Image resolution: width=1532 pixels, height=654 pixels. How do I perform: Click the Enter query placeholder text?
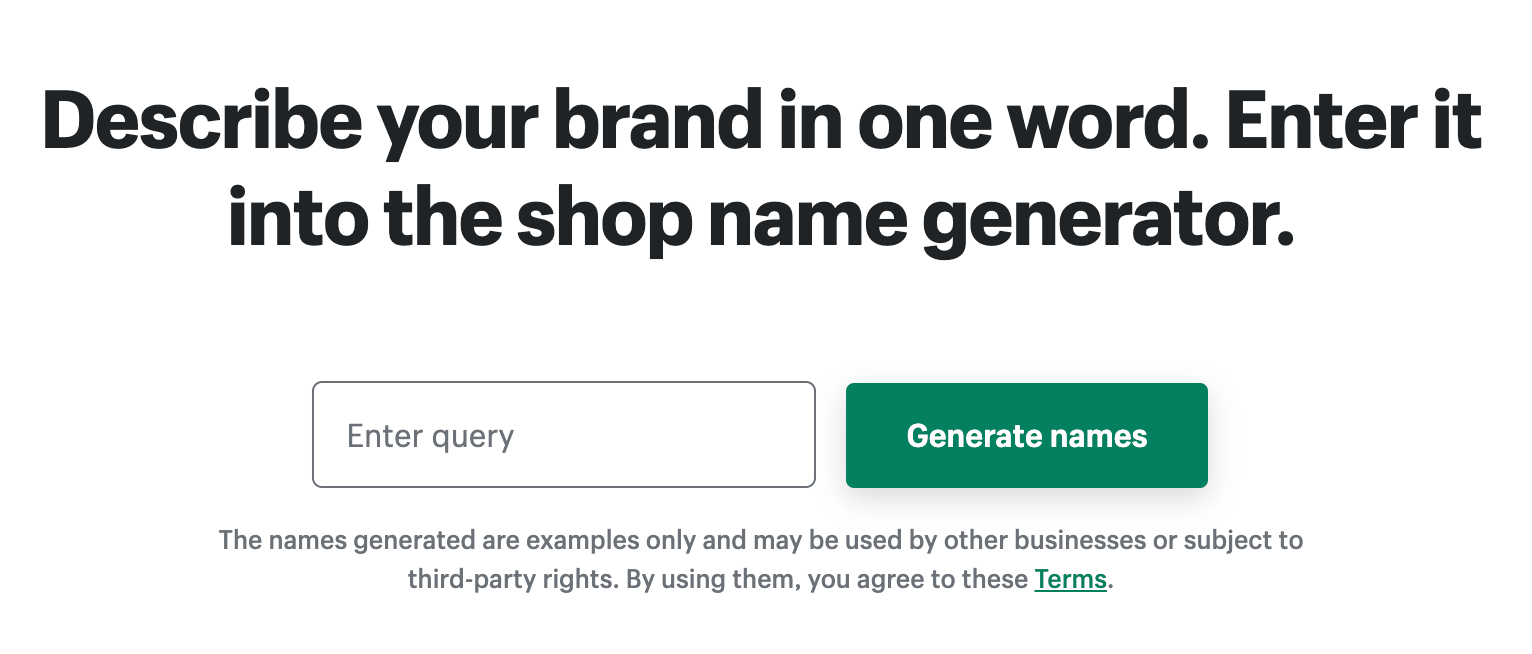pos(430,435)
